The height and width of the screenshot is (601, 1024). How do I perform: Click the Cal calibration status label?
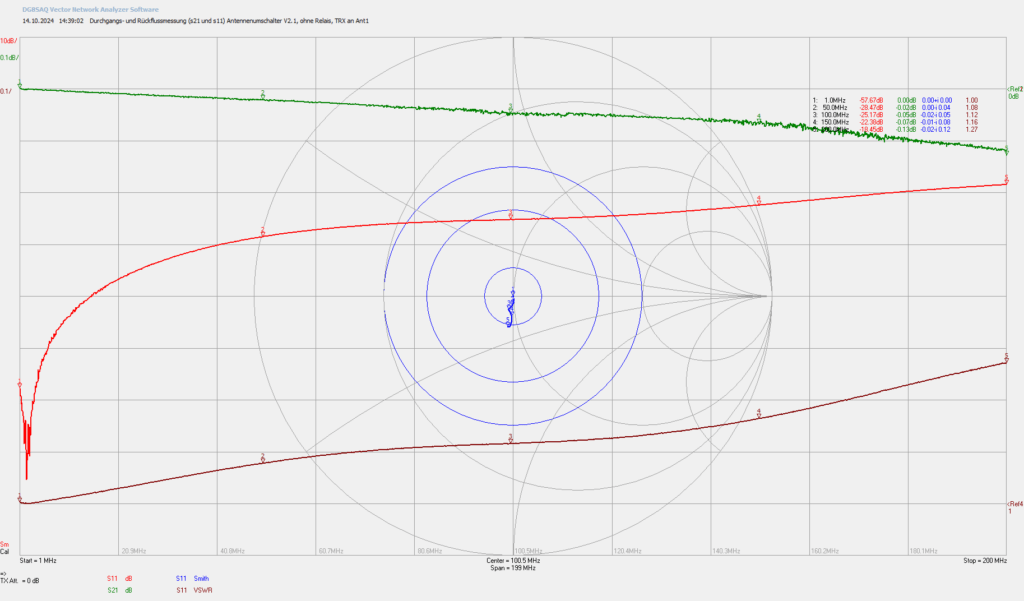click(x=5, y=551)
